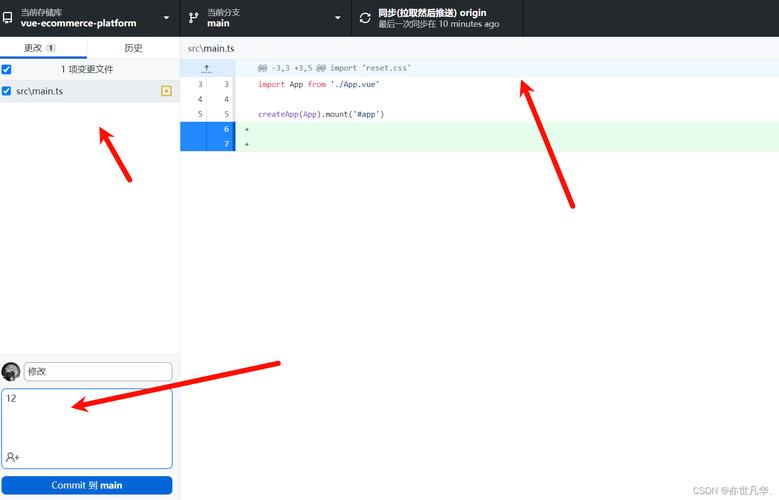Click the import App from './App.vue' line
Viewport: 779px width, 500px height.
click(x=318, y=84)
